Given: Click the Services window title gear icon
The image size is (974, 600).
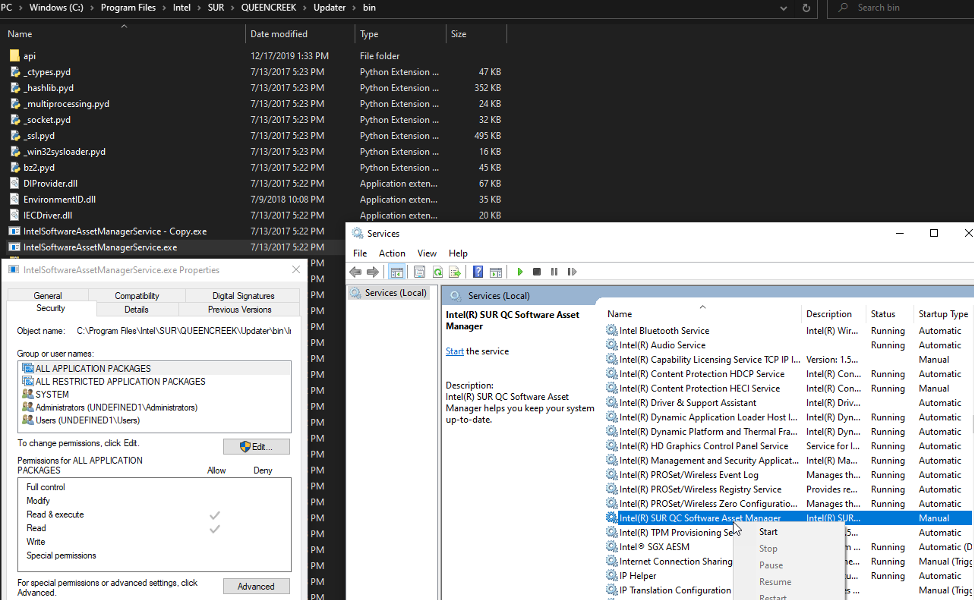Looking at the screenshot, I should [357, 234].
